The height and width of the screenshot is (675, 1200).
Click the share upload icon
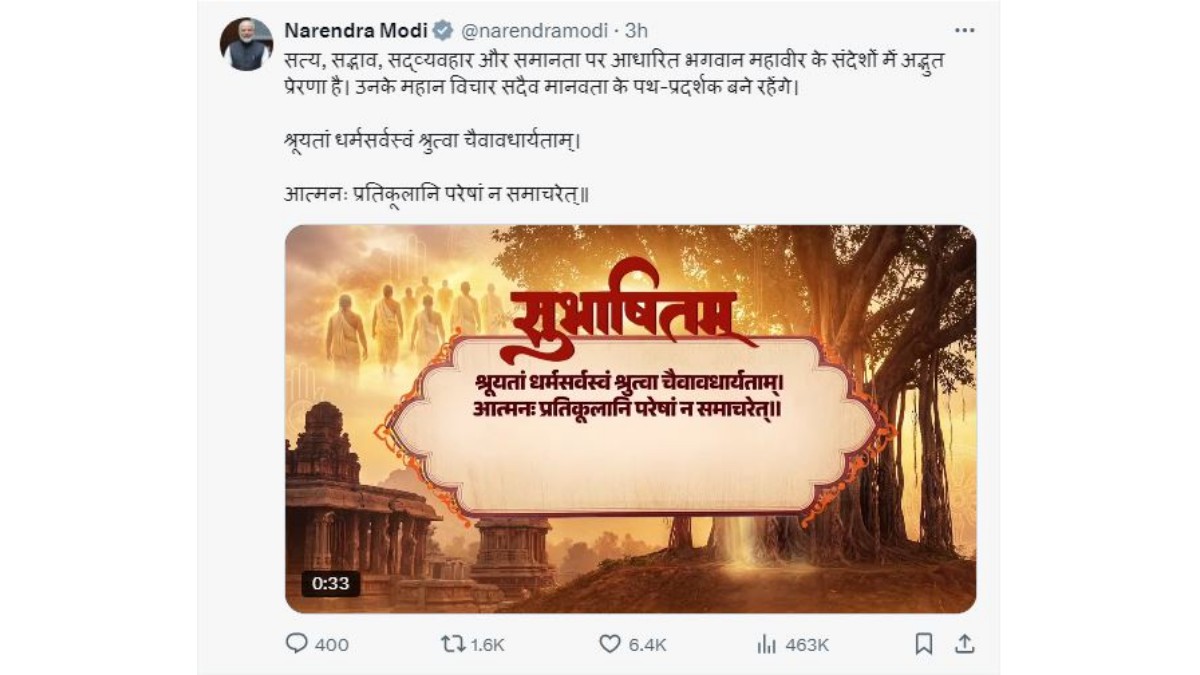964,644
